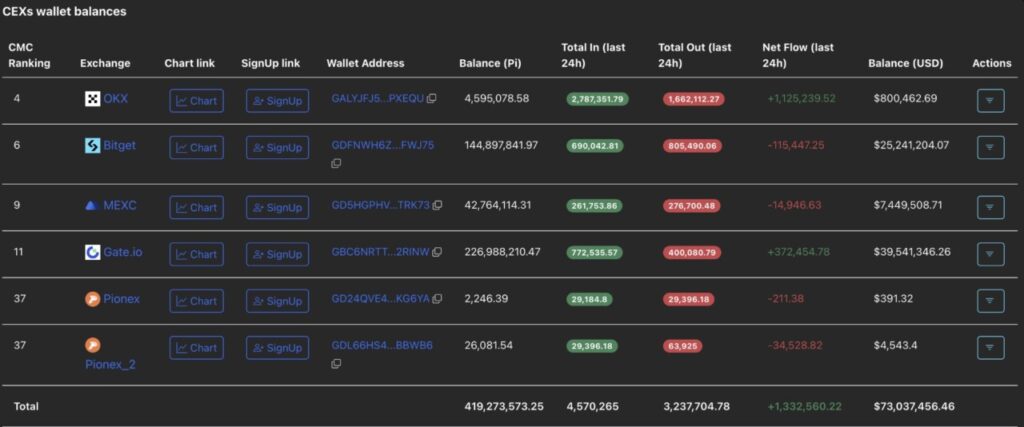Image resolution: width=1024 pixels, height=427 pixels.
Task: Copy the Gate.io wallet address icon
Action: point(437,252)
